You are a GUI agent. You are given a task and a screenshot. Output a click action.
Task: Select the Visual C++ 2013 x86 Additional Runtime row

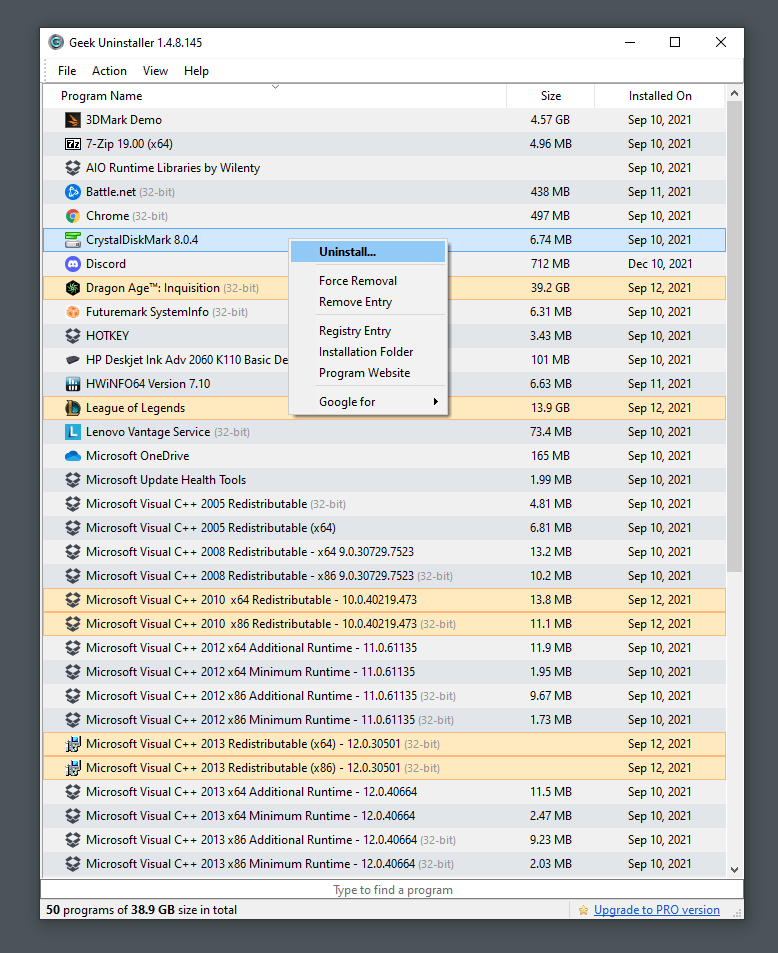(384, 840)
